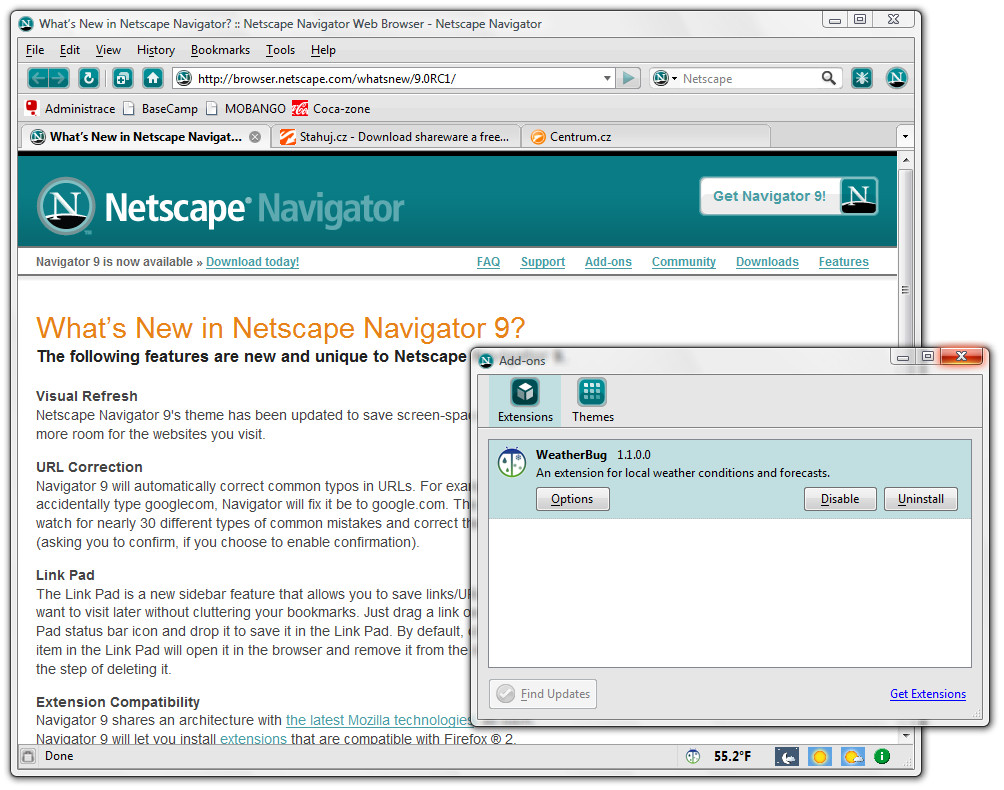Click the night weather icon in status bar
This screenshot has height=790, width=1004.
pos(786,757)
